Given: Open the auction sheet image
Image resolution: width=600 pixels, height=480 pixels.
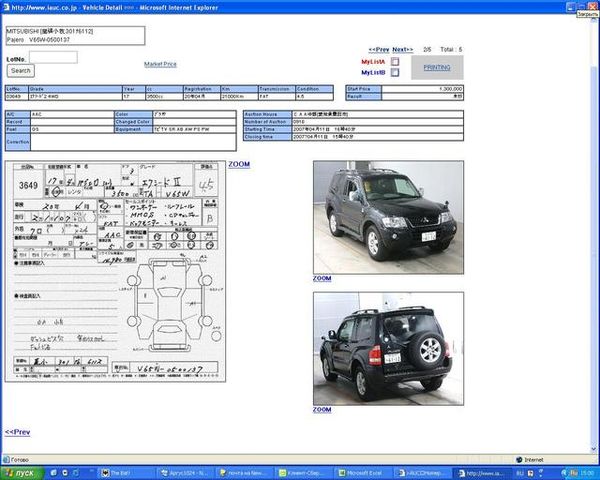Looking at the screenshot, I should pos(115,271).
